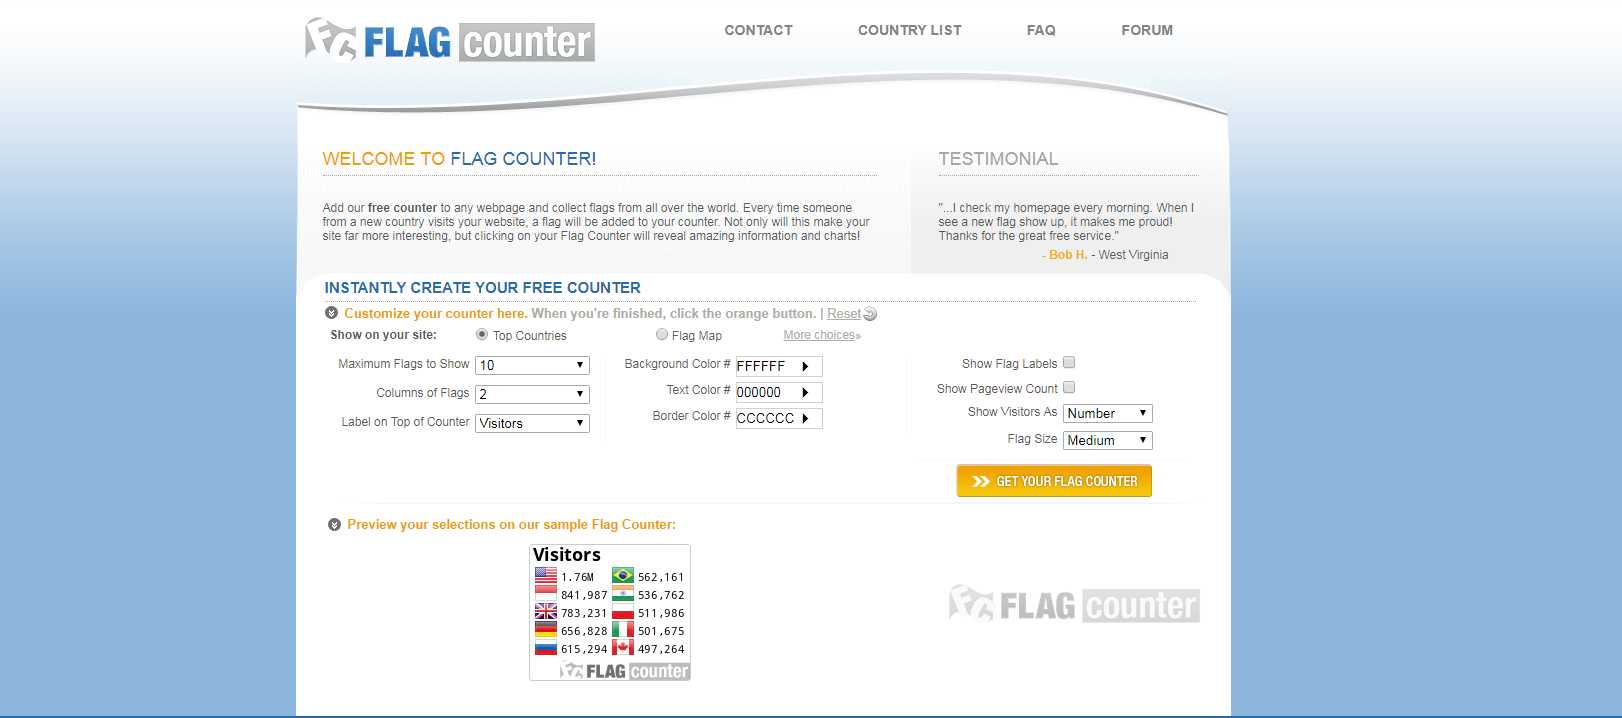Screen dimensions: 1622x718
Task: Open the Columns of Flags dropdown
Action: [x=532, y=394]
